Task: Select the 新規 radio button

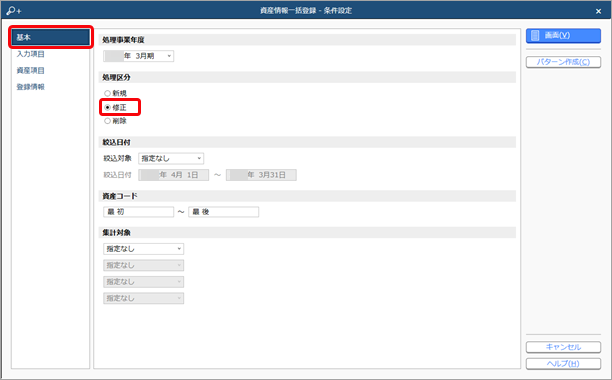Action: tap(116, 93)
